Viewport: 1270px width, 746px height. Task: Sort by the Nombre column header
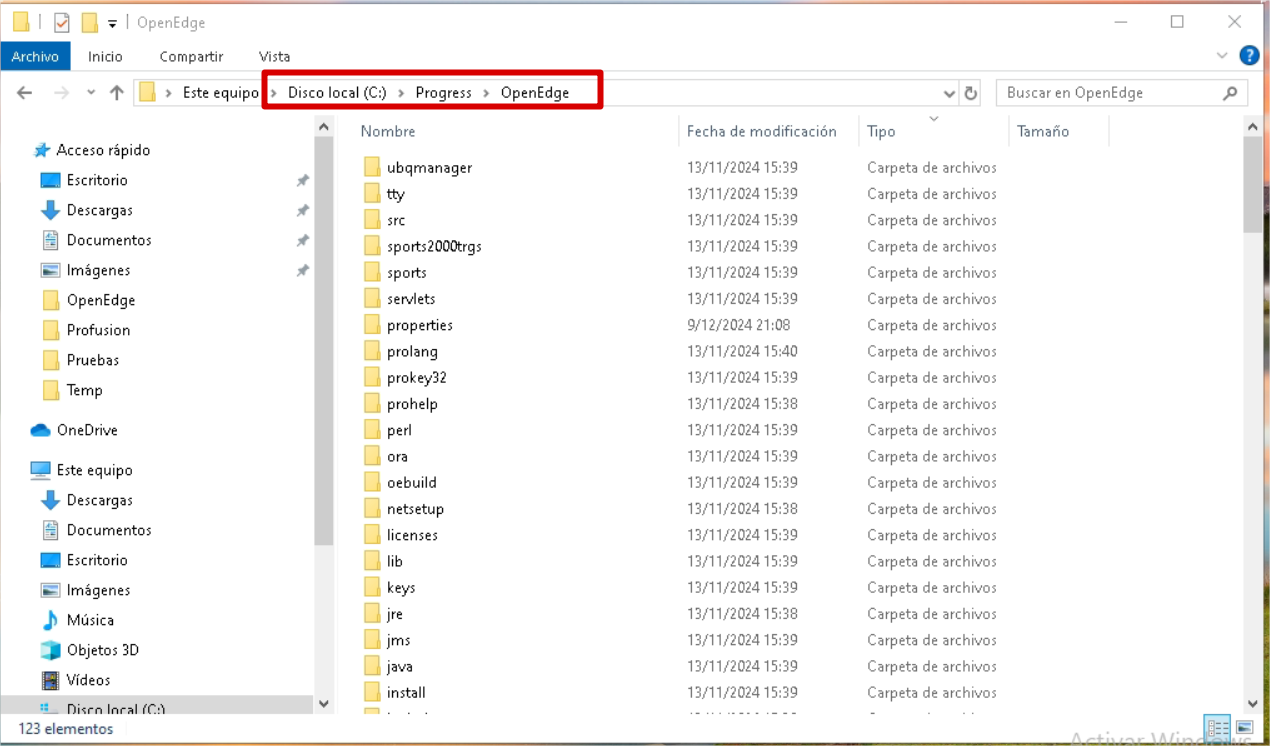click(388, 131)
